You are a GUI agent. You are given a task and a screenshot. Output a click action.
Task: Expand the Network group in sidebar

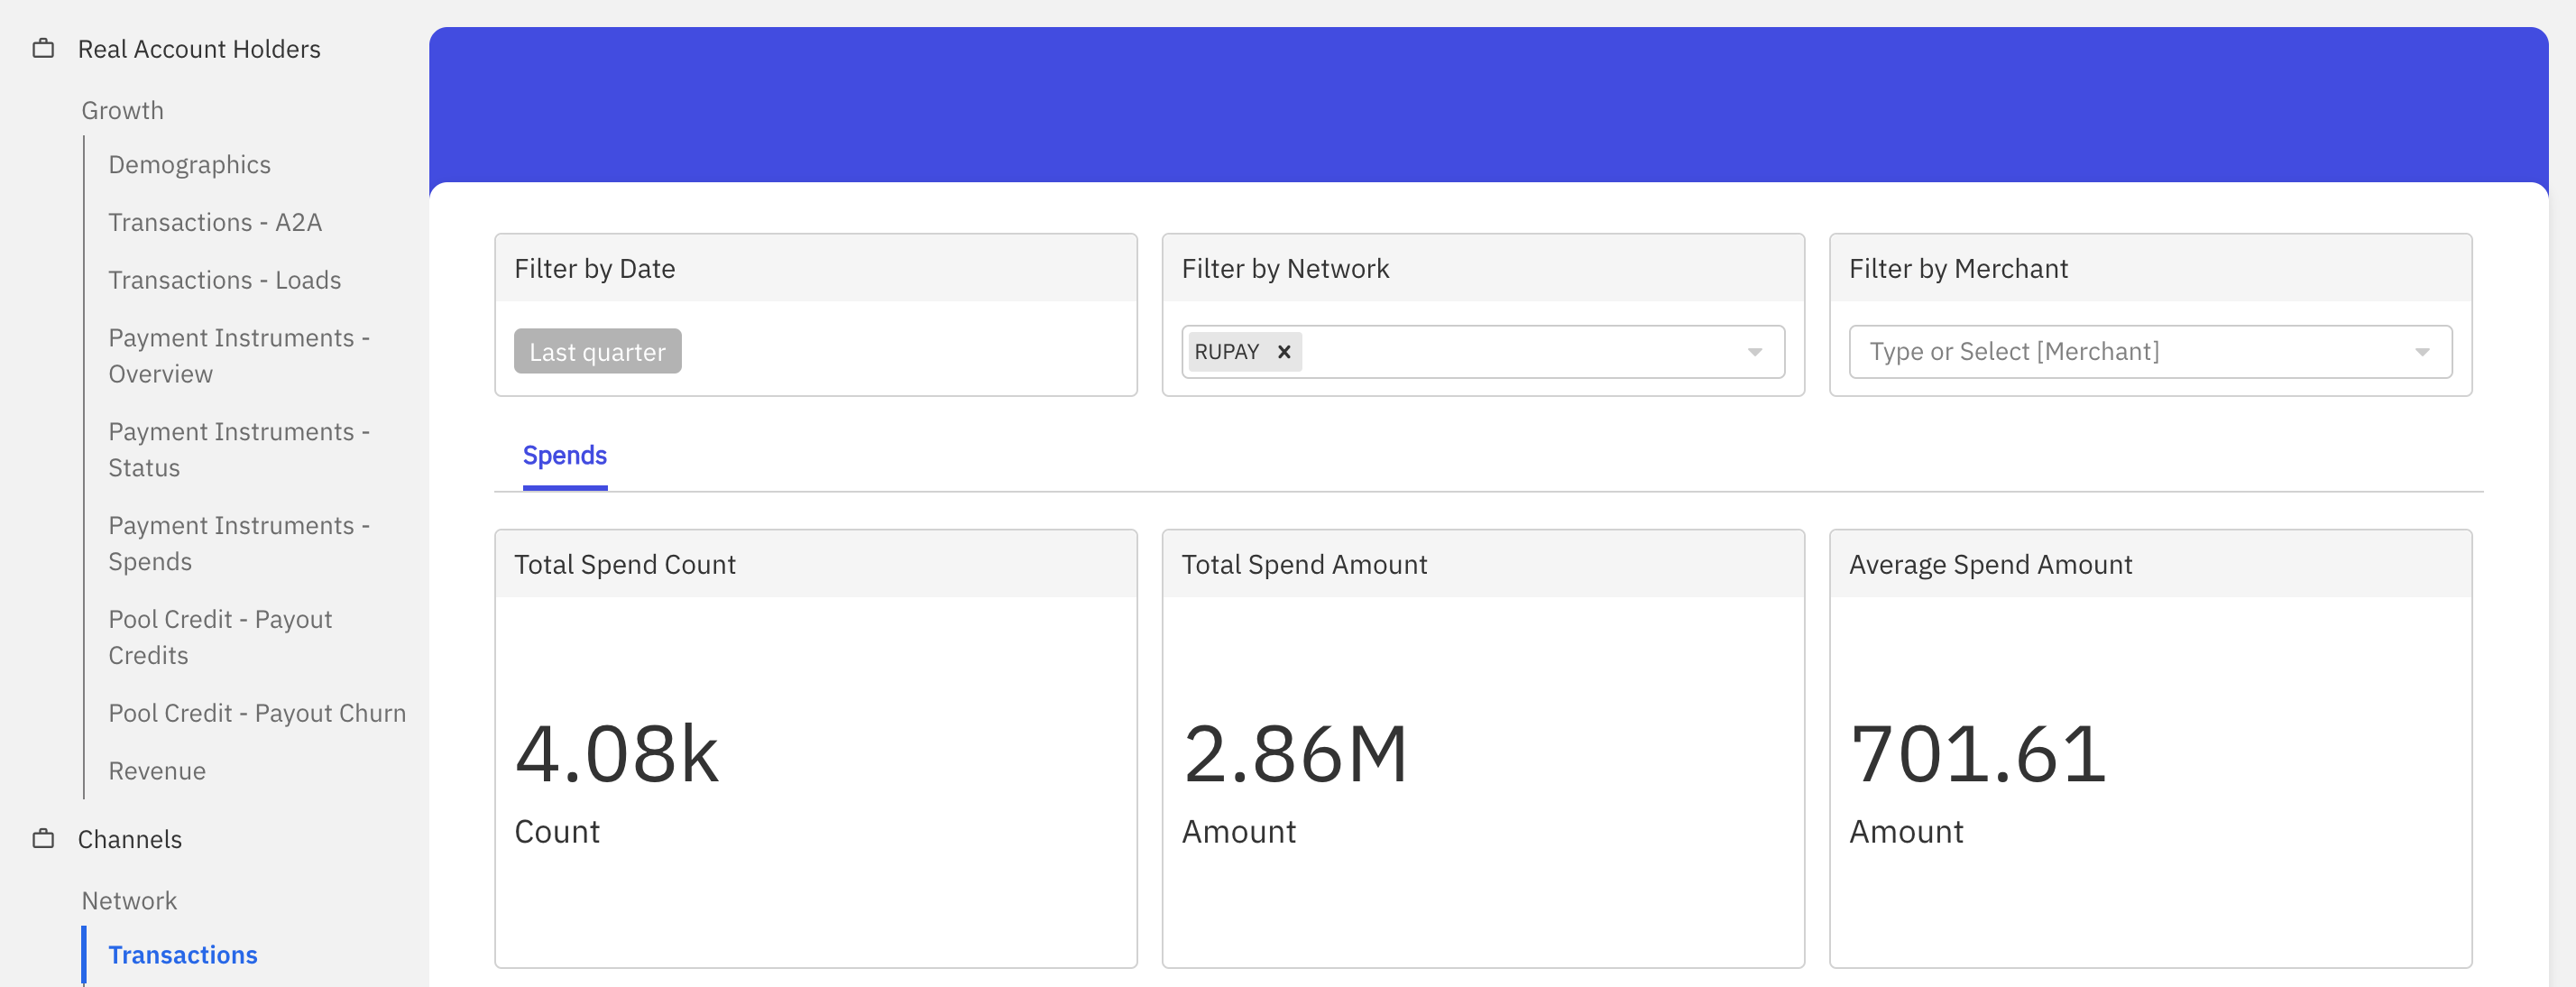tap(129, 901)
